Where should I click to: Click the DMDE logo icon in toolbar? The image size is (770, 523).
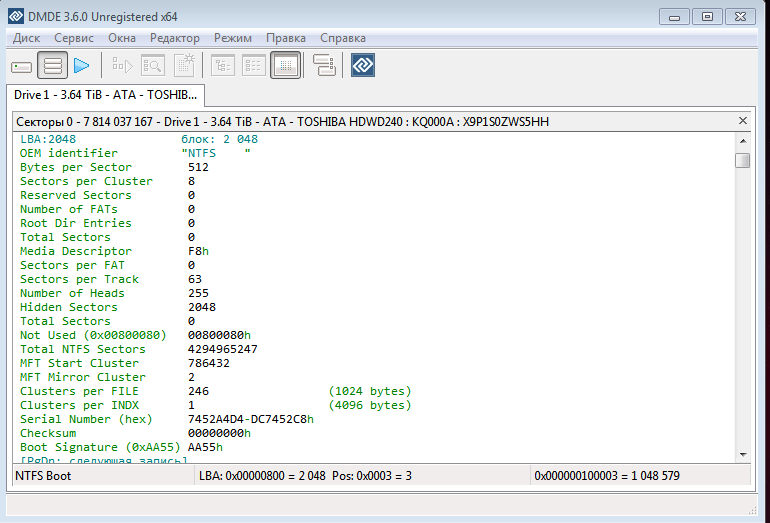click(362, 66)
